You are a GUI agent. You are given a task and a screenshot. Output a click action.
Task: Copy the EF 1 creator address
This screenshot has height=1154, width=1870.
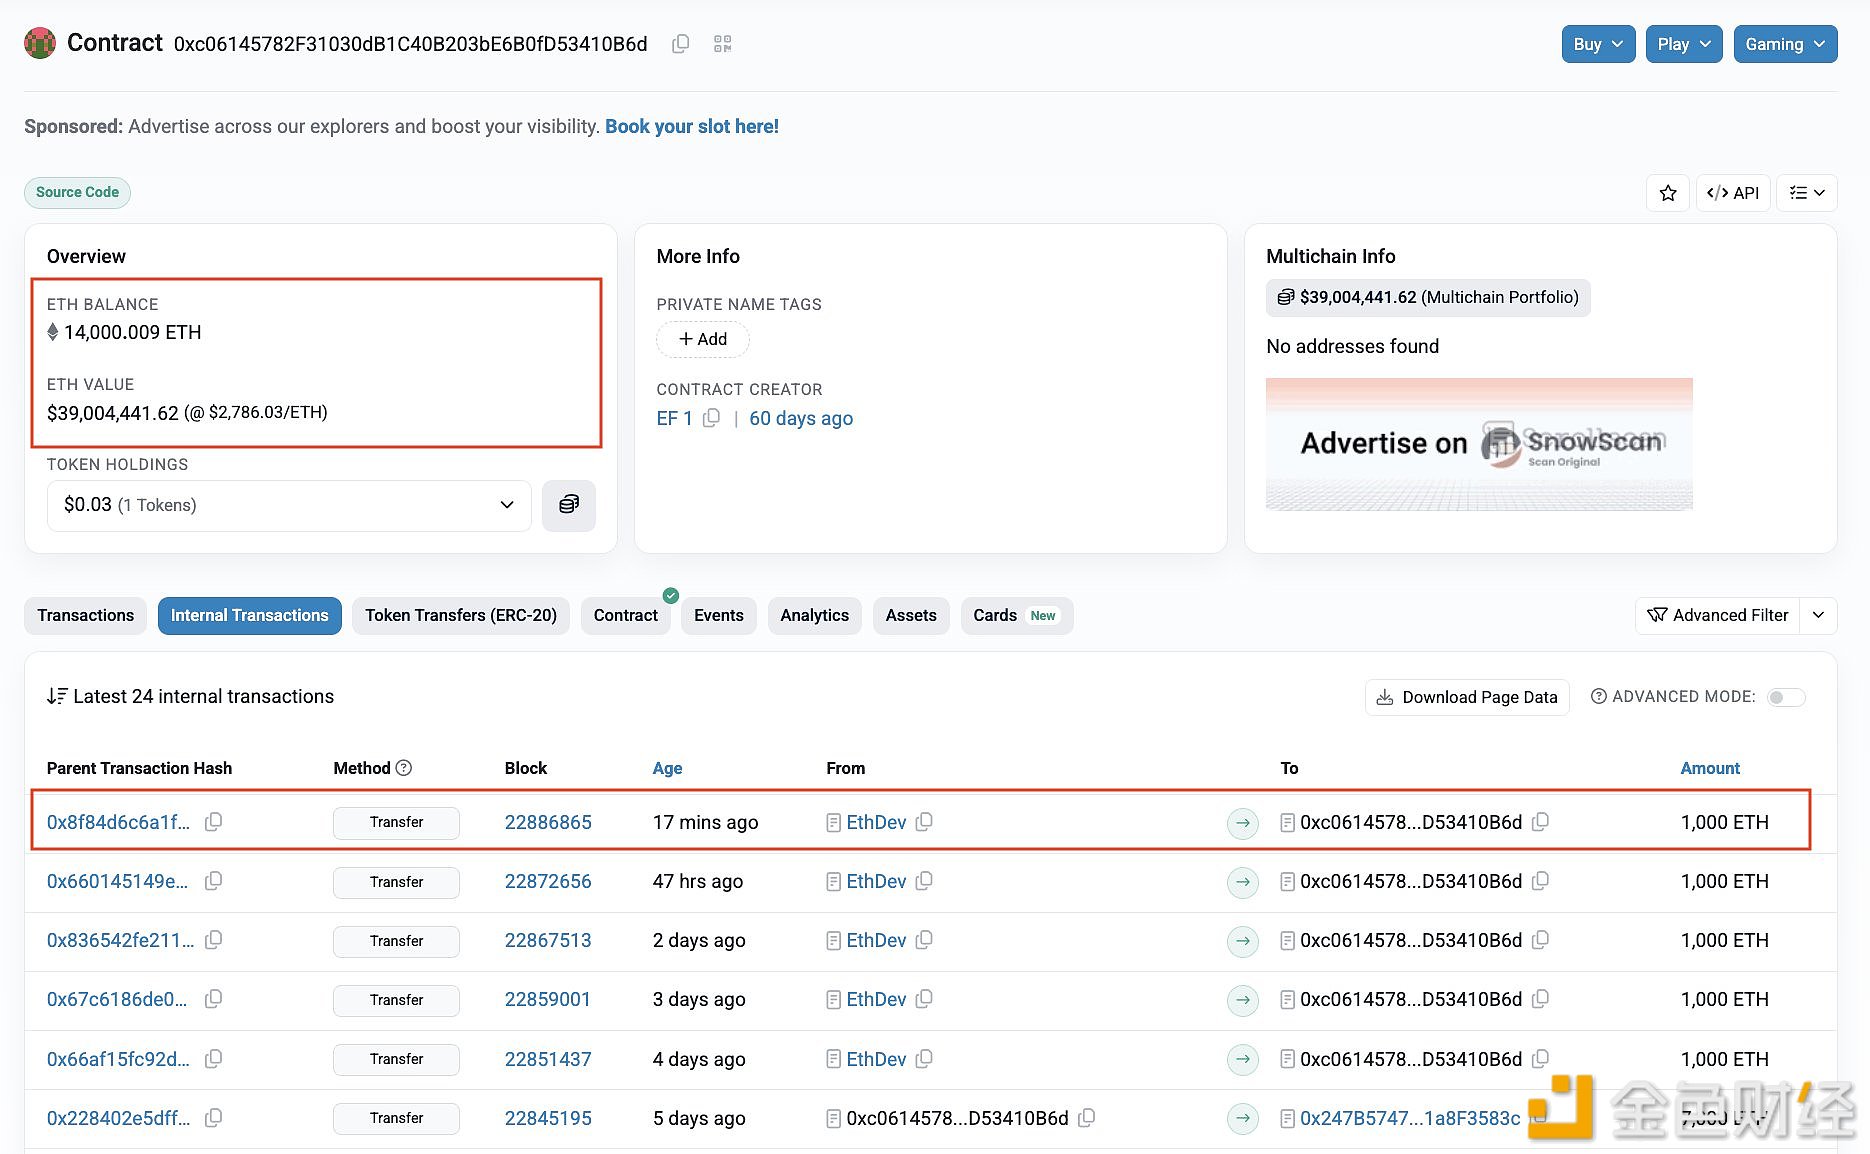coord(711,418)
